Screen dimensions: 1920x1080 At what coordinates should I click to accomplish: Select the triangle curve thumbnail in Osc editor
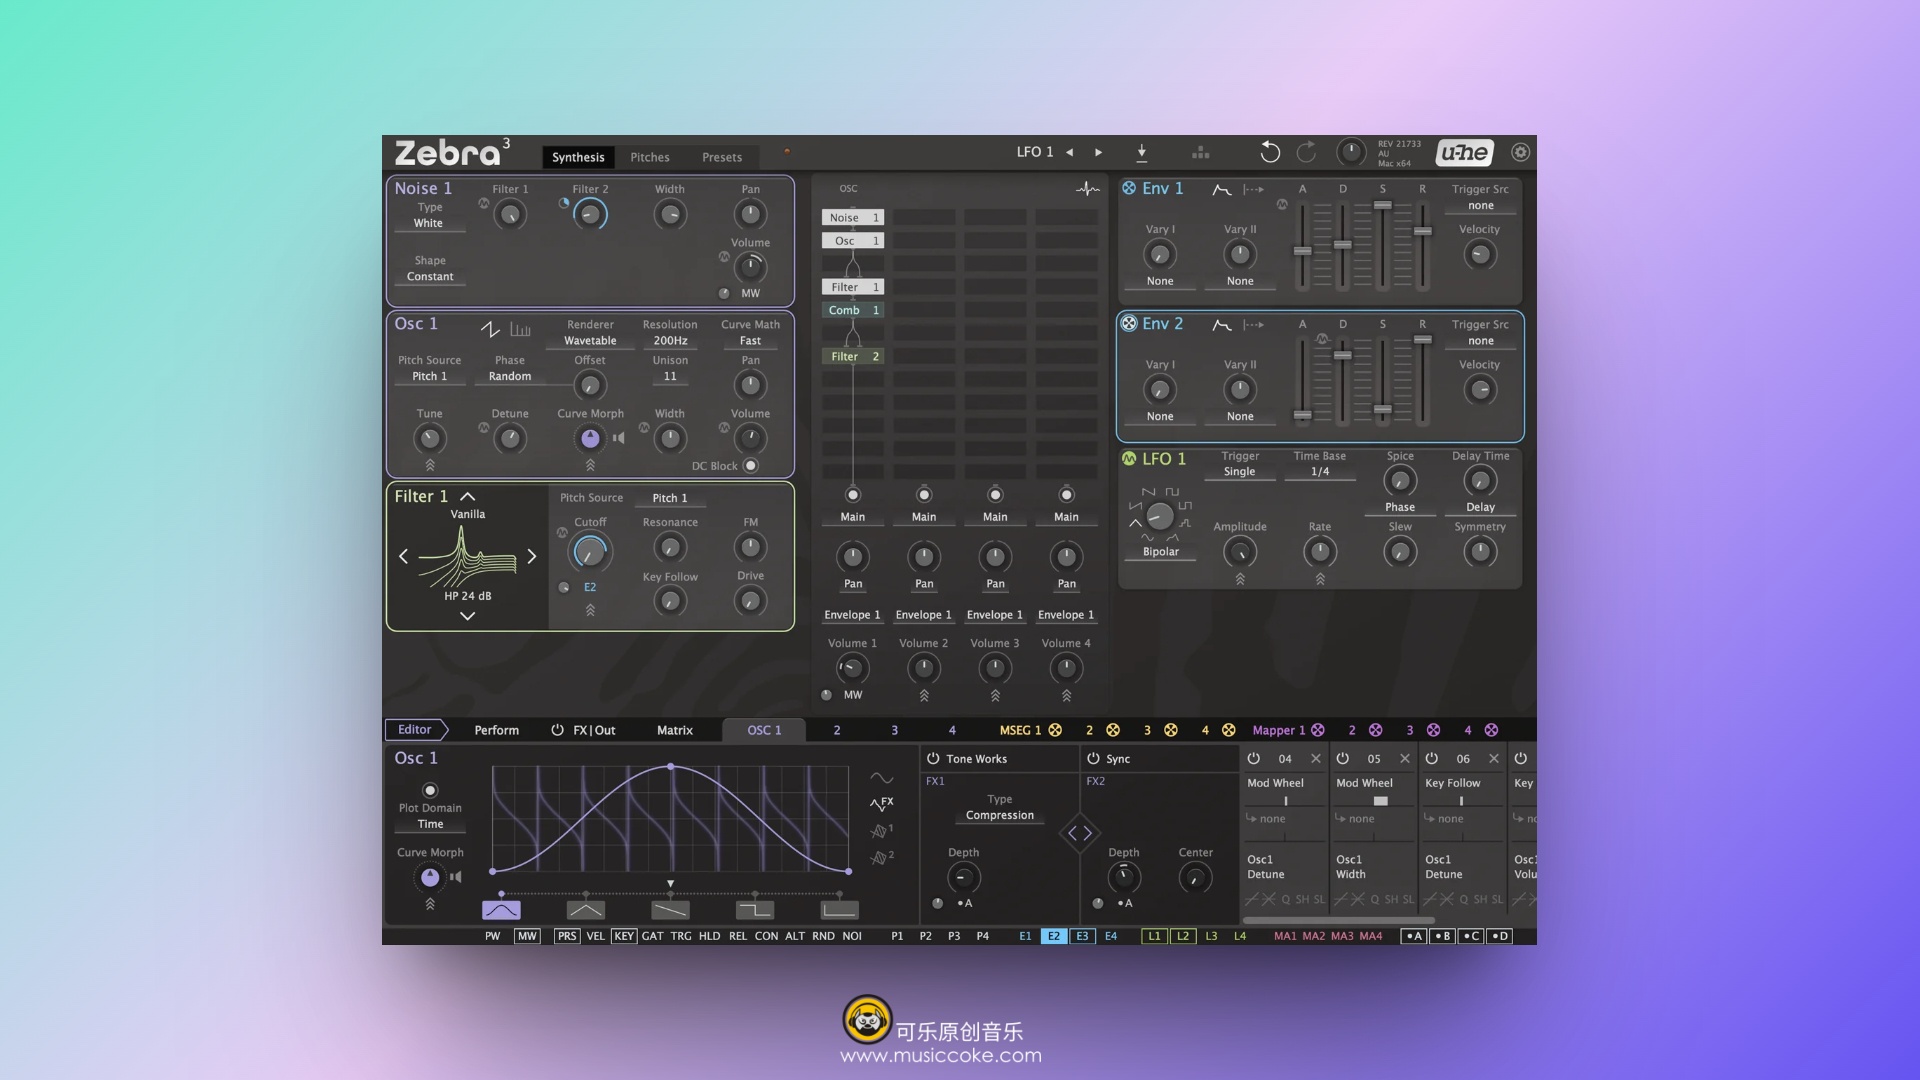pos(585,910)
